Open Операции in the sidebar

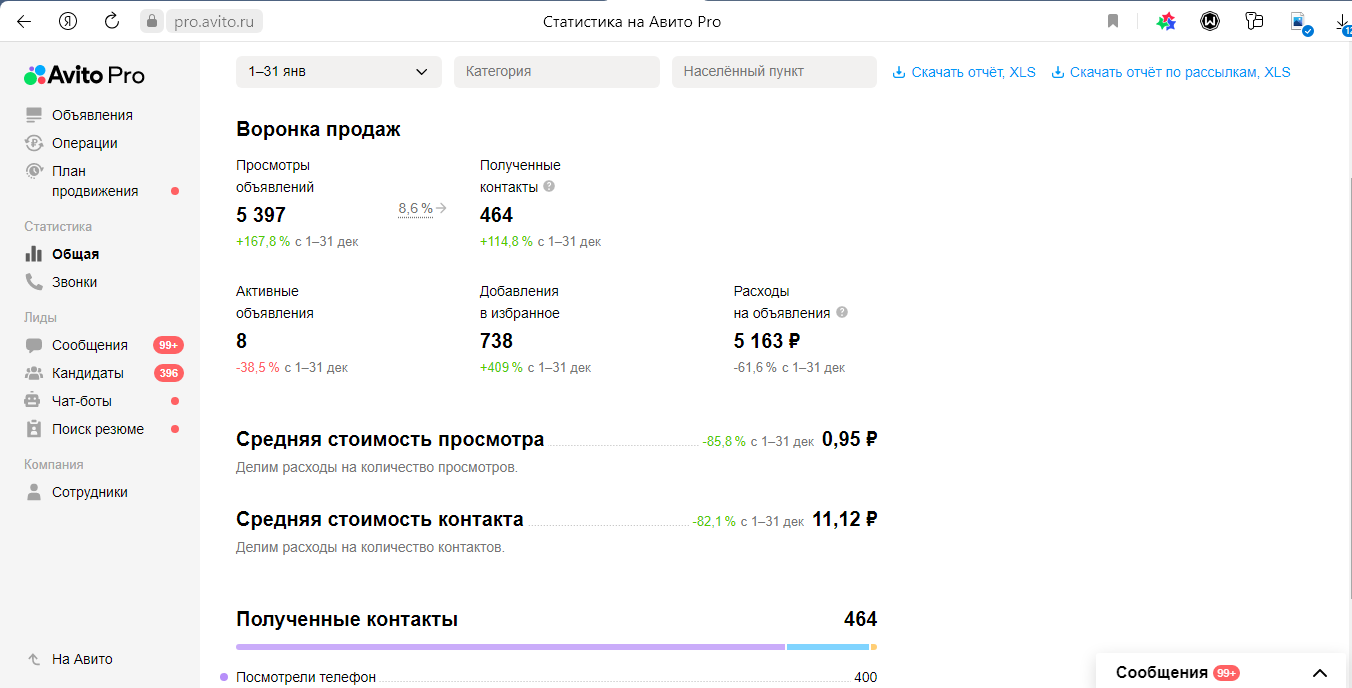tap(85, 143)
